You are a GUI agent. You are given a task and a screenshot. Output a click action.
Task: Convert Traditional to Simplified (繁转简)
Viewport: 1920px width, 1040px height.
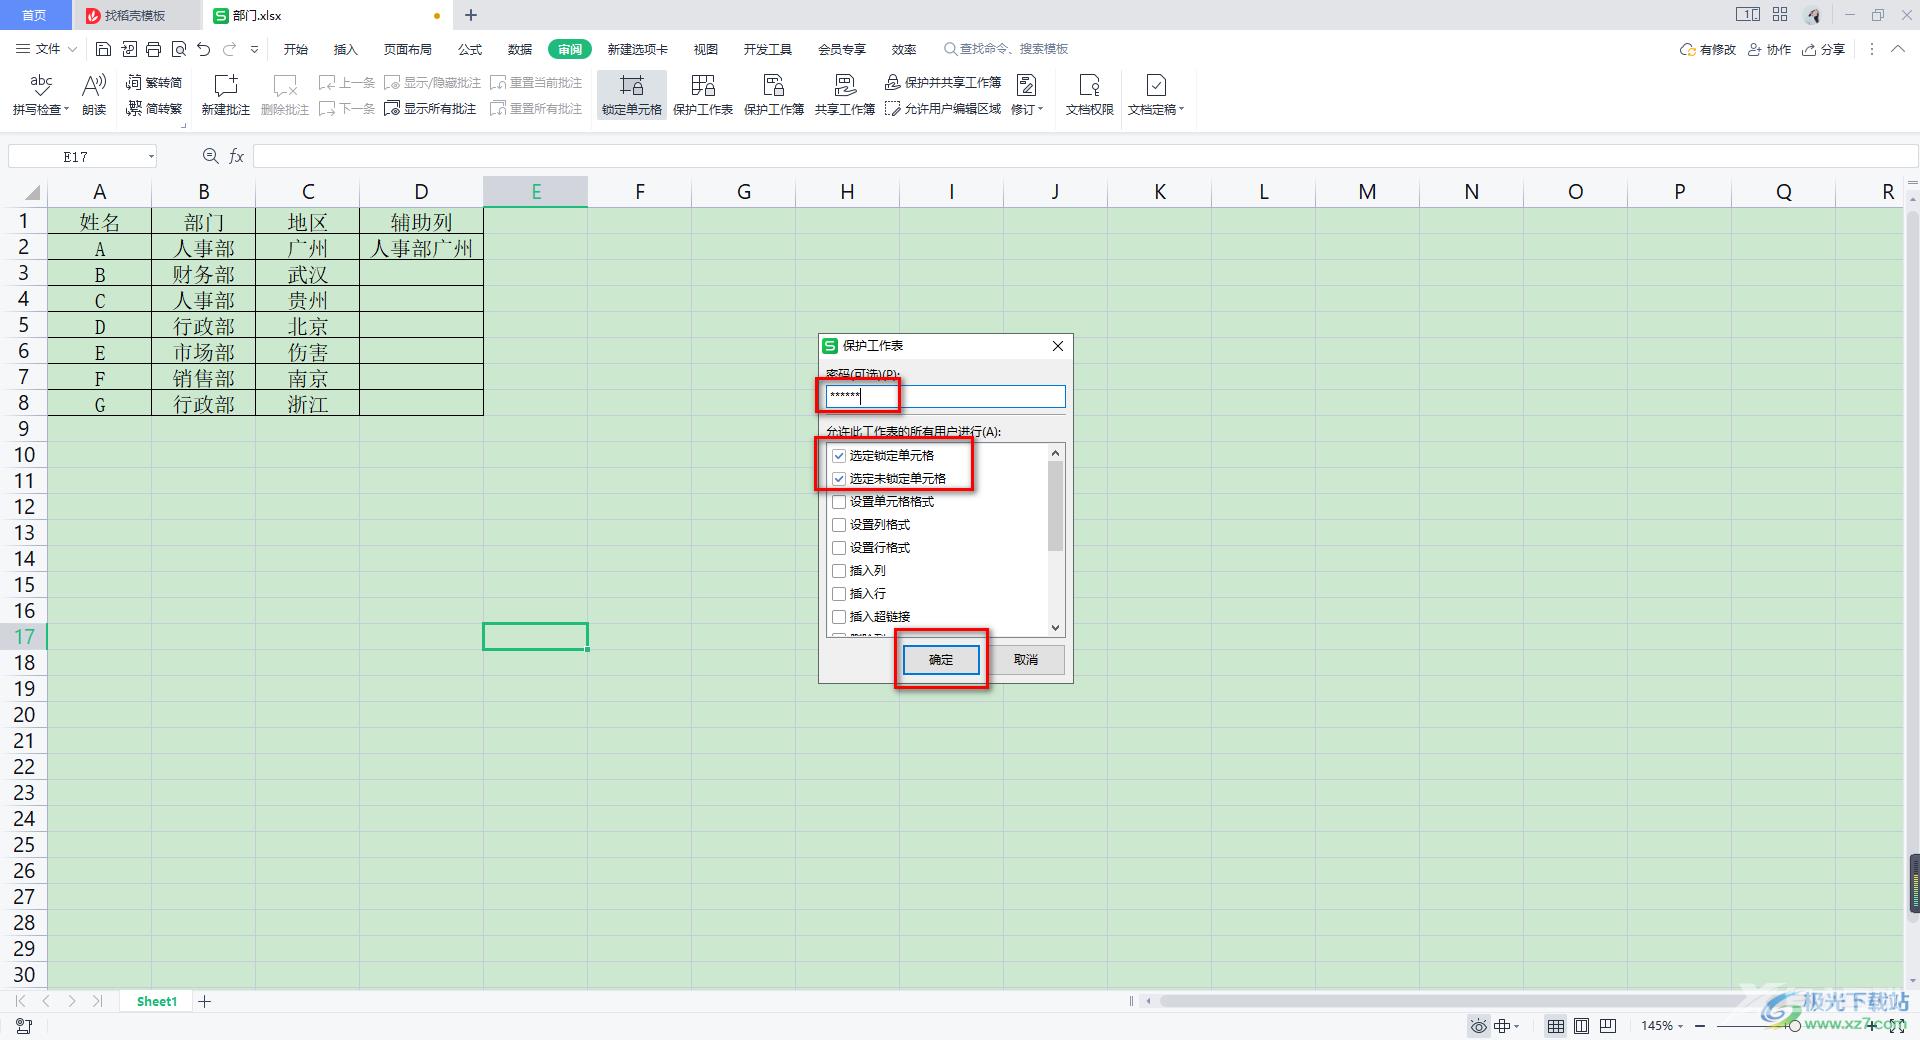(x=154, y=82)
